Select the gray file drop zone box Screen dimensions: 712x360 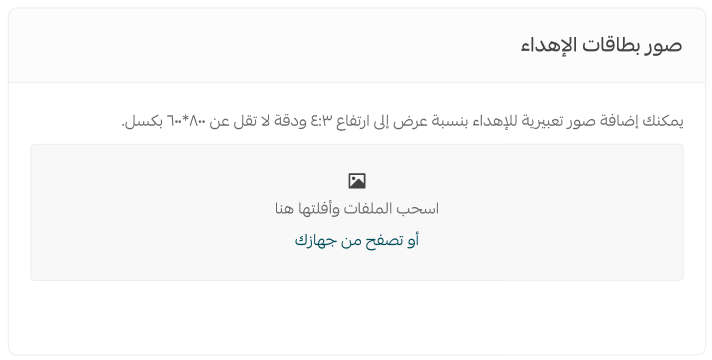coord(357,212)
